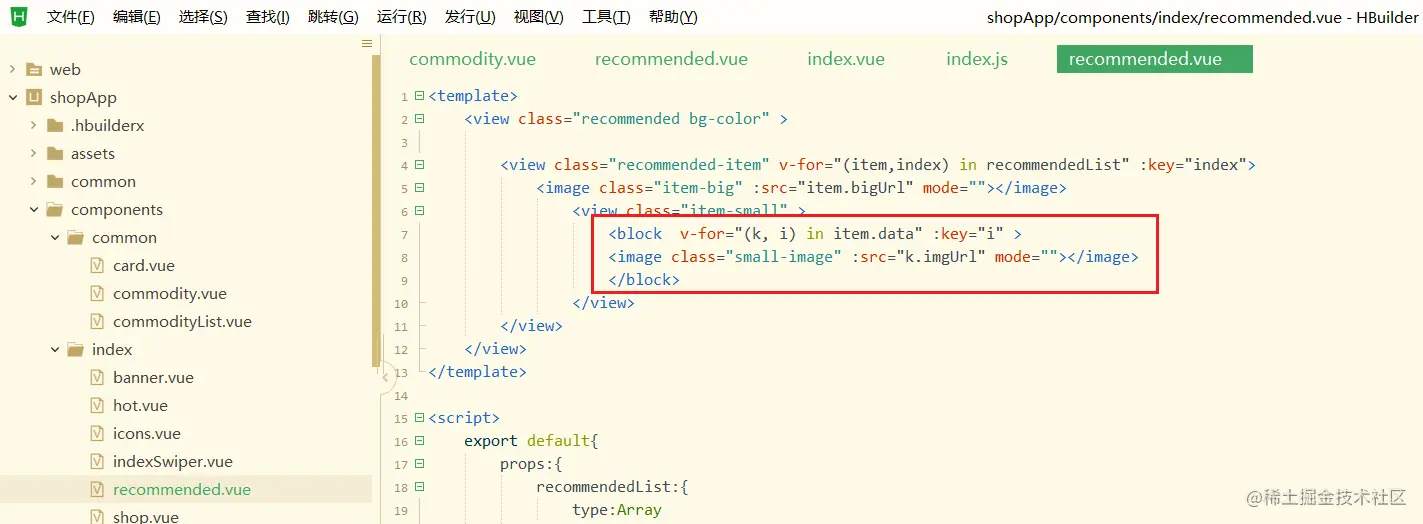Fold the image tag at line 5
1423x524 pixels.
(x=420, y=188)
